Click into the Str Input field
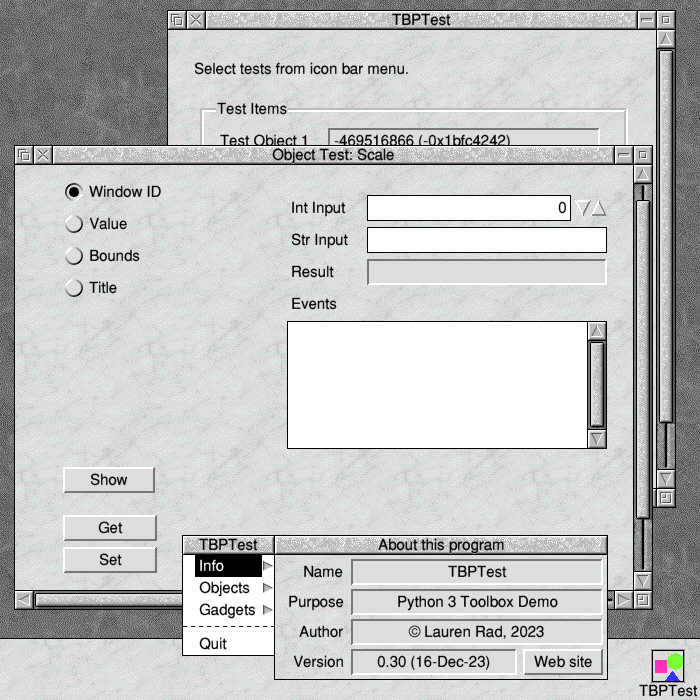The image size is (700, 700). tap(487, 240)
